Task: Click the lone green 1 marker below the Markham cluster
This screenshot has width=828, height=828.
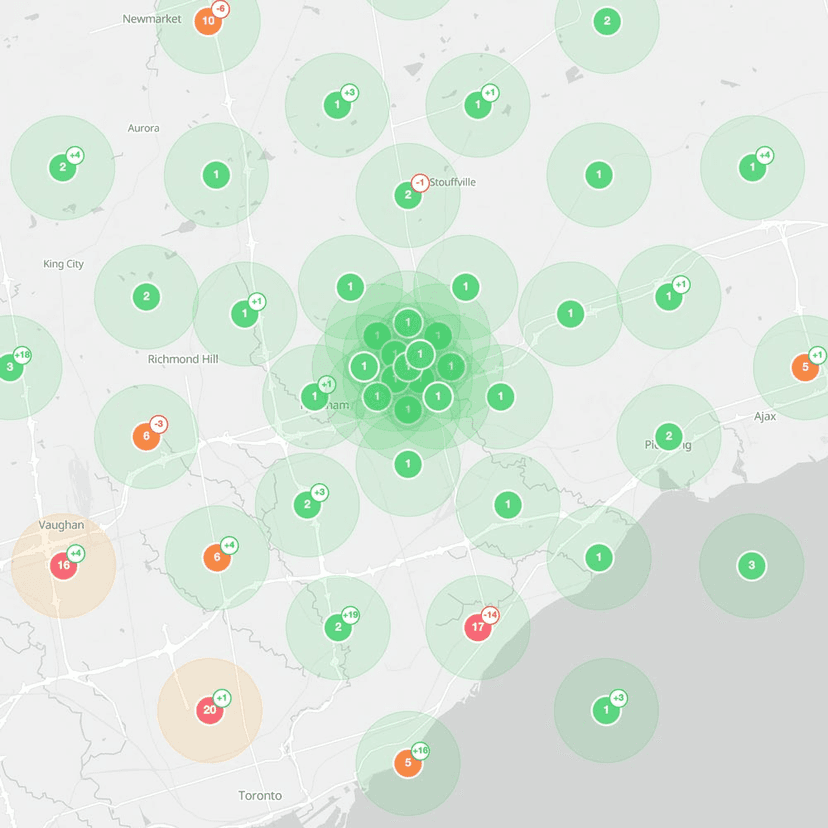Action: [x=407, y=463]
